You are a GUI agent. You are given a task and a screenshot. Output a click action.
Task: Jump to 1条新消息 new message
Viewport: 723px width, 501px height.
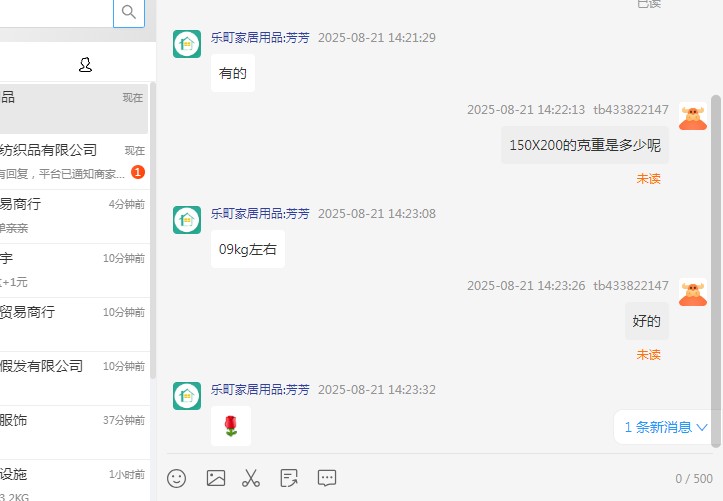tap(665, 427)
